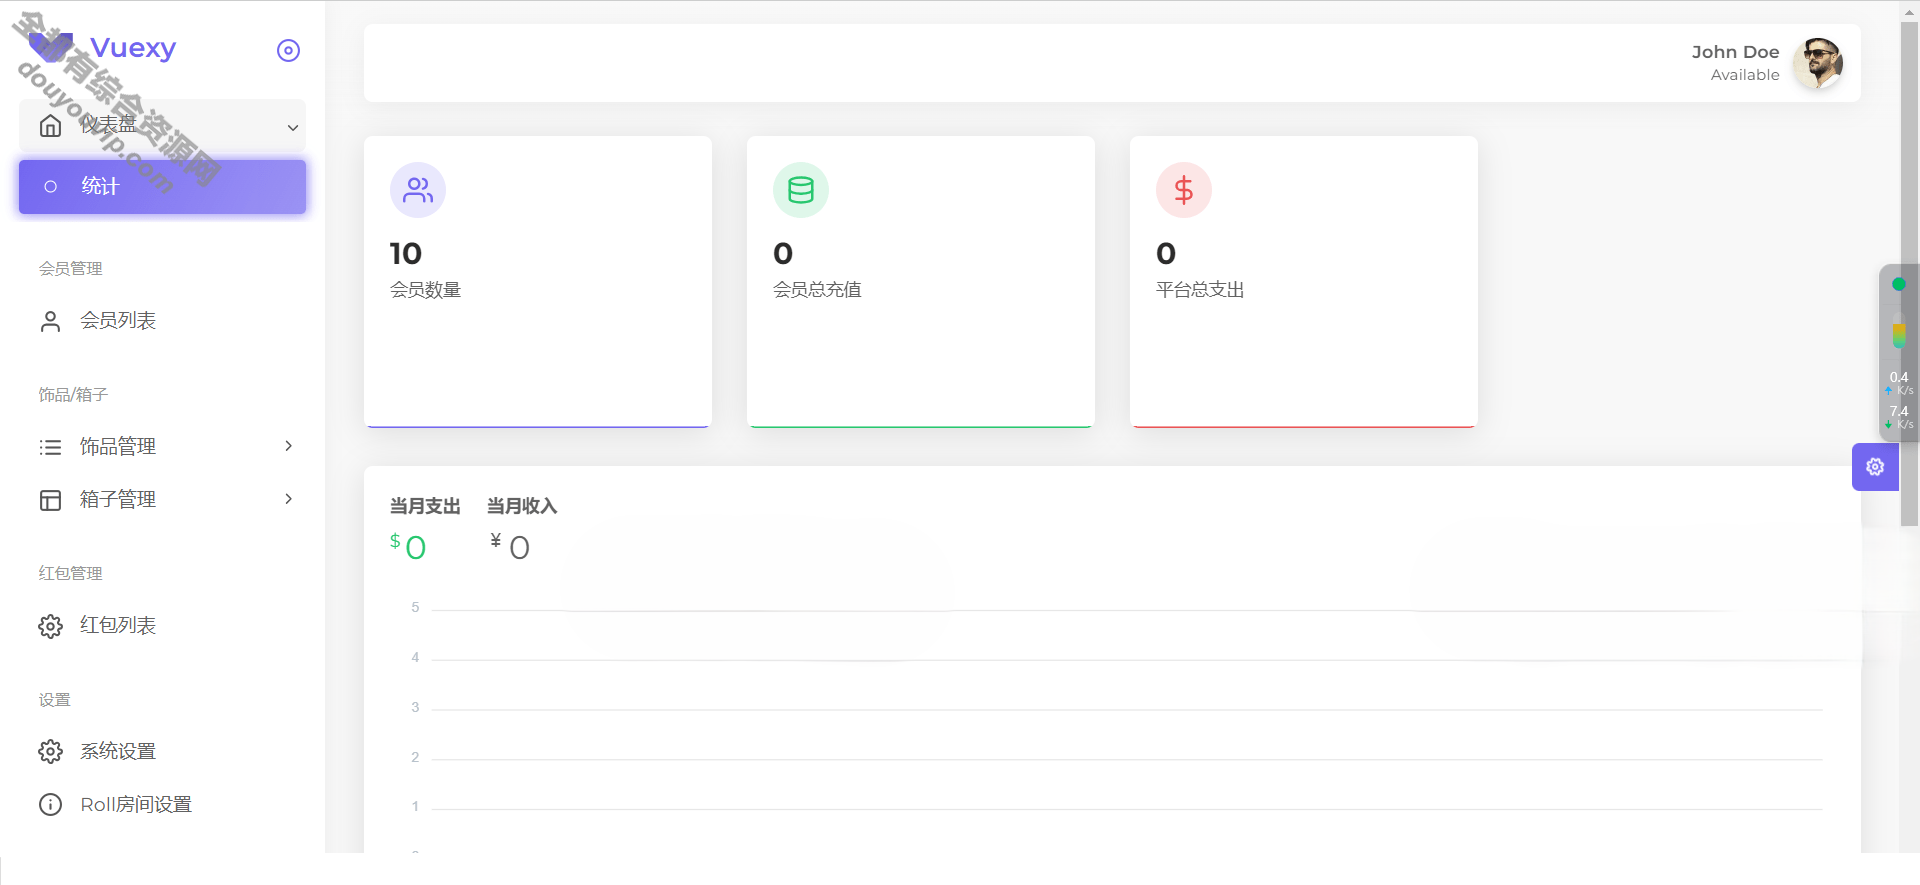Click the 设置 section header
This screenshot has height=885, width=1920.
tap(55, 700)
